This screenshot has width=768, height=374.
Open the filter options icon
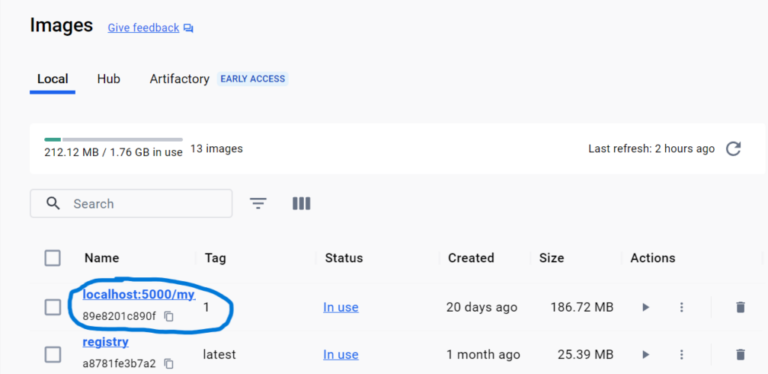258,203
